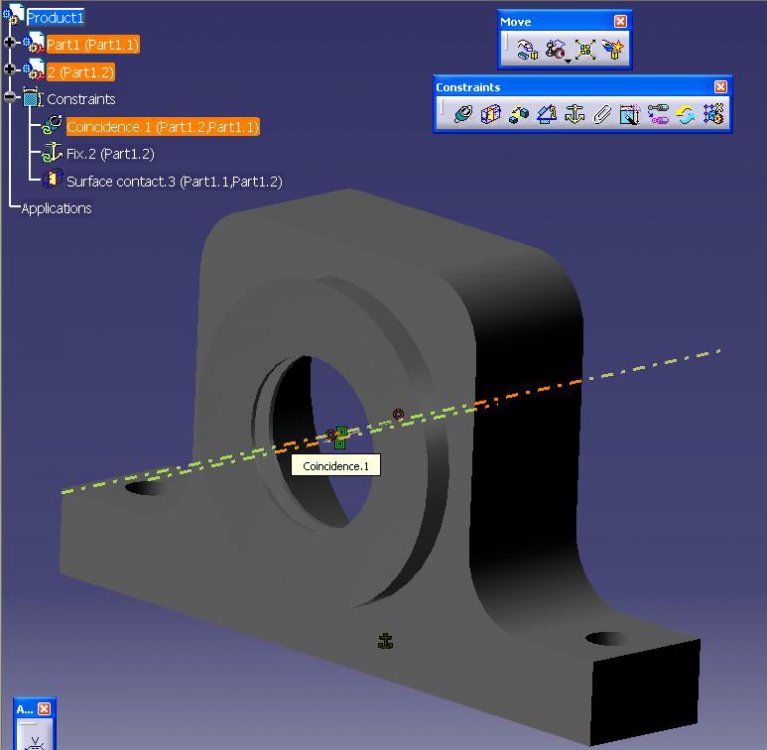Click the green coincidence symbol in viewport
The height and width of the screenshot is (750, 767).
(x=341, y=438)
